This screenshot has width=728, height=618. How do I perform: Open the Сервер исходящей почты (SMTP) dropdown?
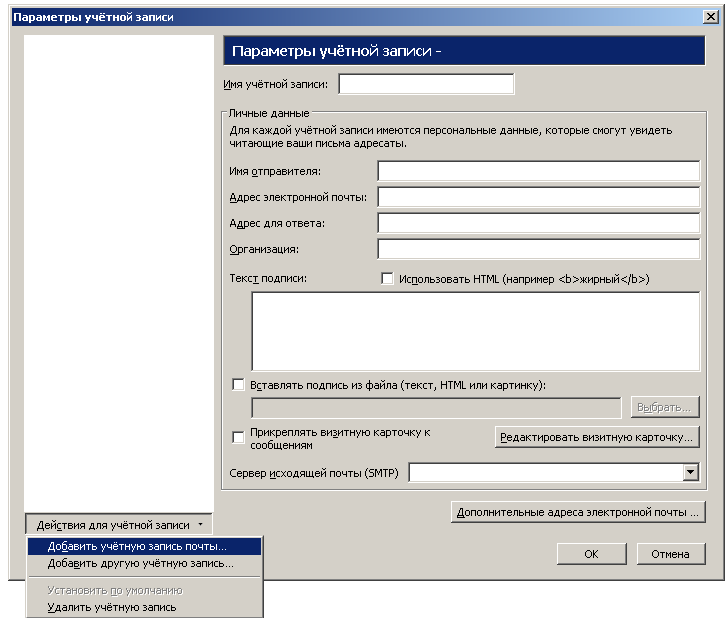pos(690,473)
